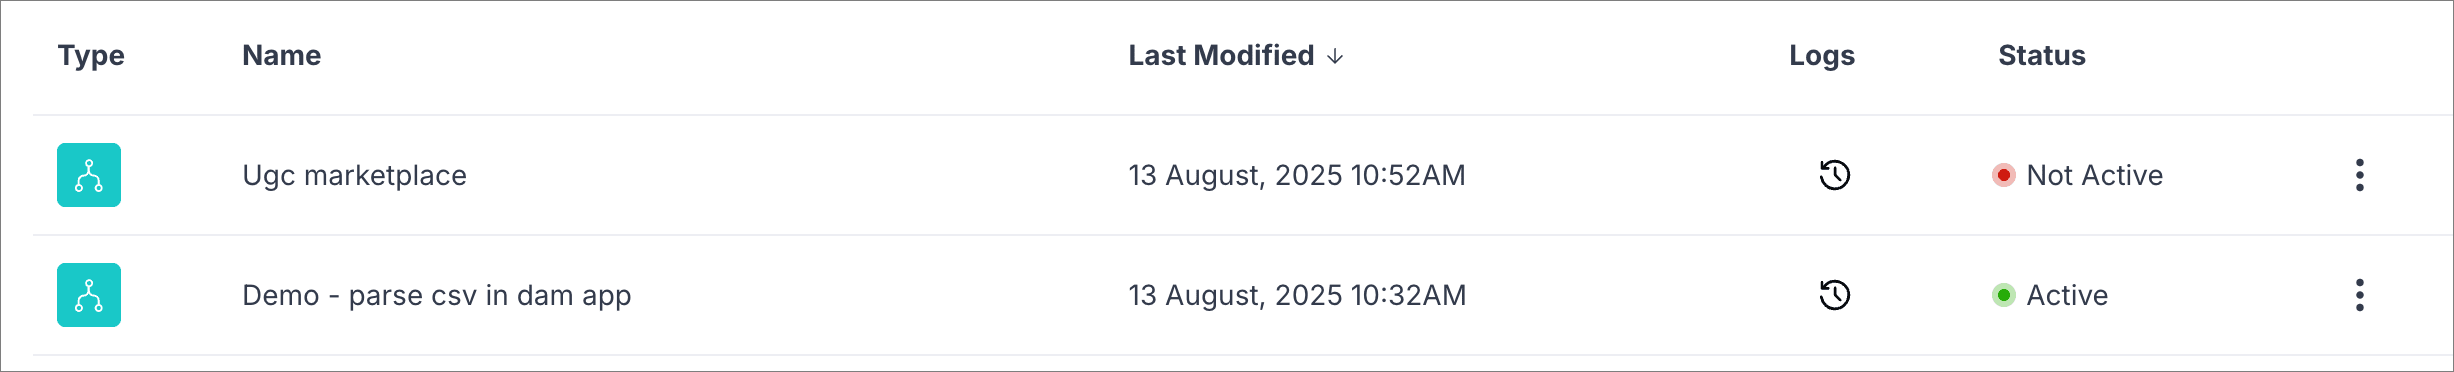Click green Active status dot
Image resolution: width=2454 pixels, height=372 pixels.
point(2003,295)
